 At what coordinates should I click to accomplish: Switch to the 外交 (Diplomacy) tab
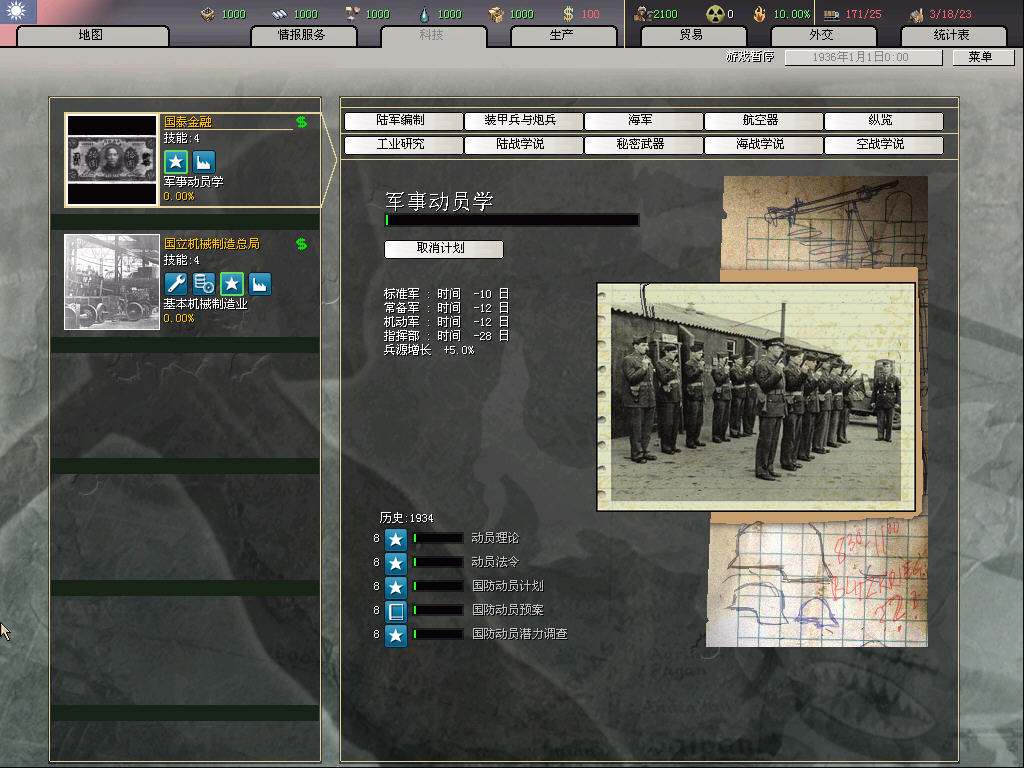[x=820, y=35]
